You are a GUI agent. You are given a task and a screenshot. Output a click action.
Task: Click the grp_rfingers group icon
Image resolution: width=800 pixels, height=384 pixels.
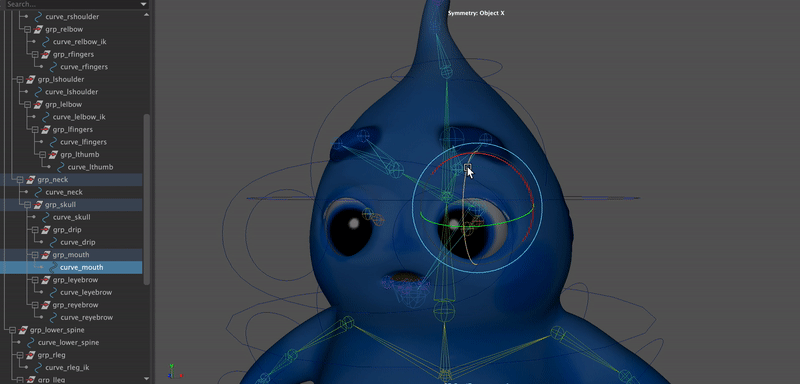click(45, 54)
